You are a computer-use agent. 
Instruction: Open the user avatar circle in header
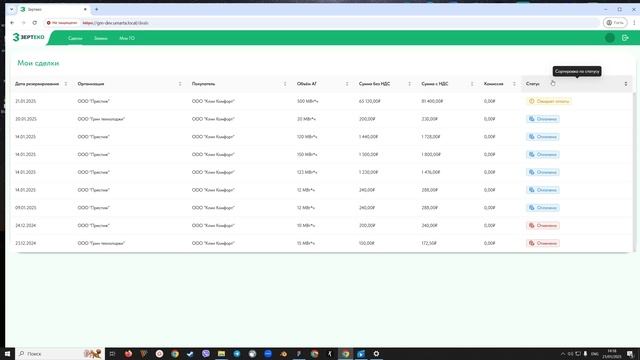click(610, 38)
